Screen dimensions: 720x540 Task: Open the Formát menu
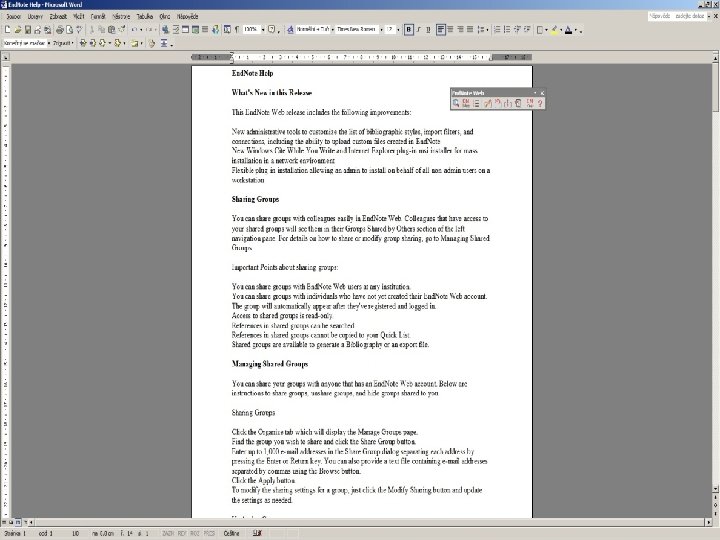pos(98,17)
